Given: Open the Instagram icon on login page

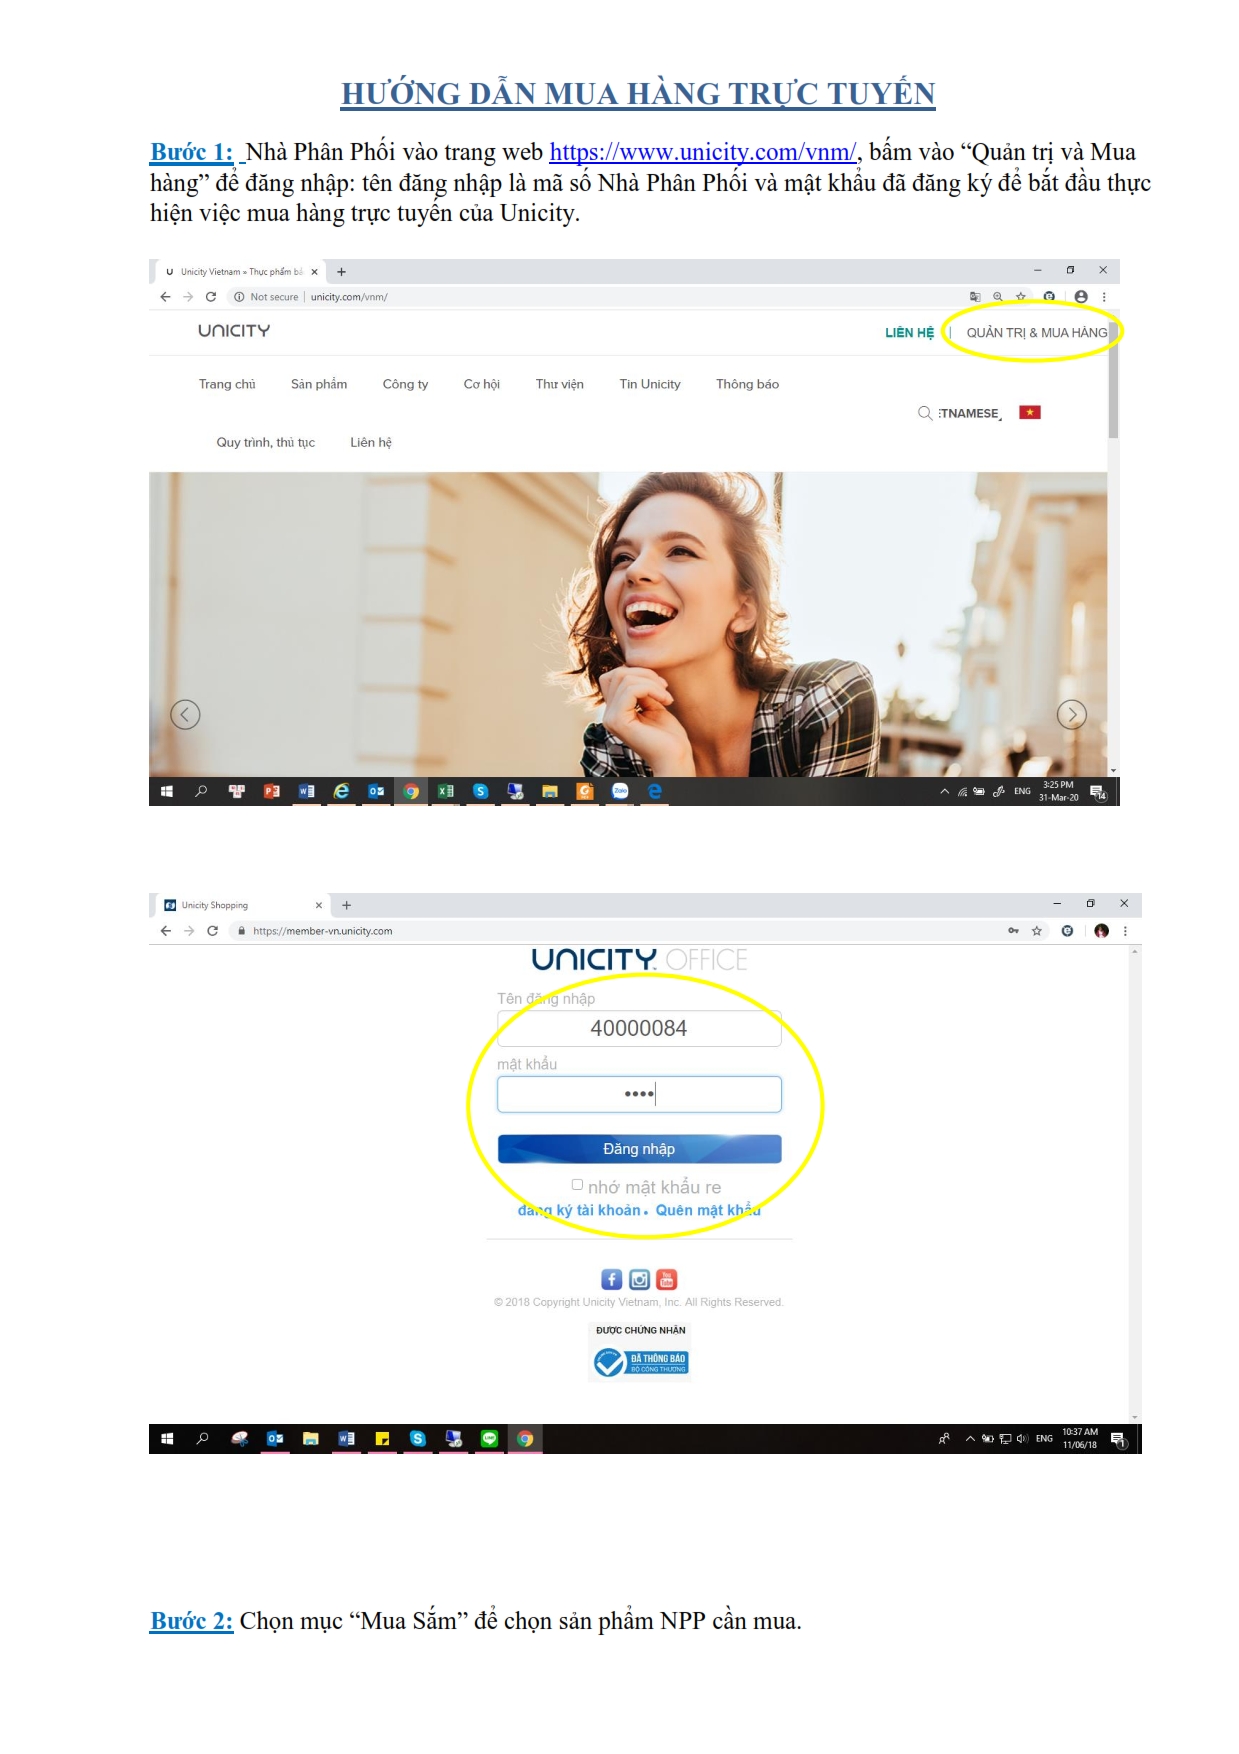Looking at the screenshot, I should click(639, 1279).
